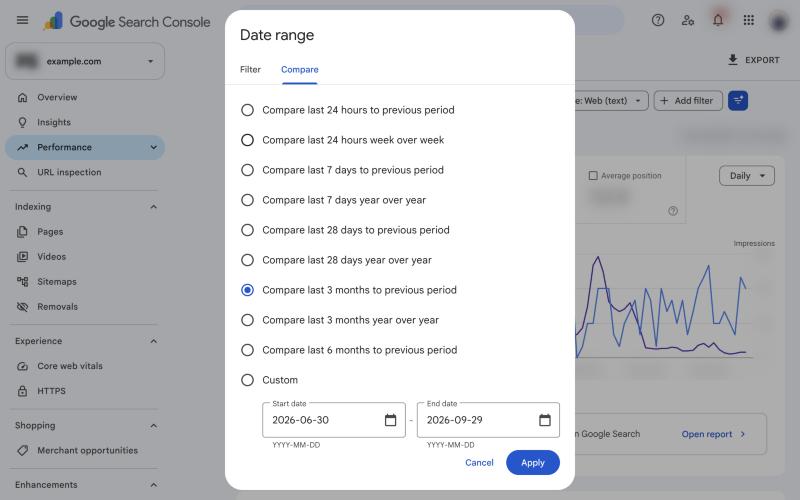Open the help question mark icon
The image size is (800, 500).
(x=658, y=20)
